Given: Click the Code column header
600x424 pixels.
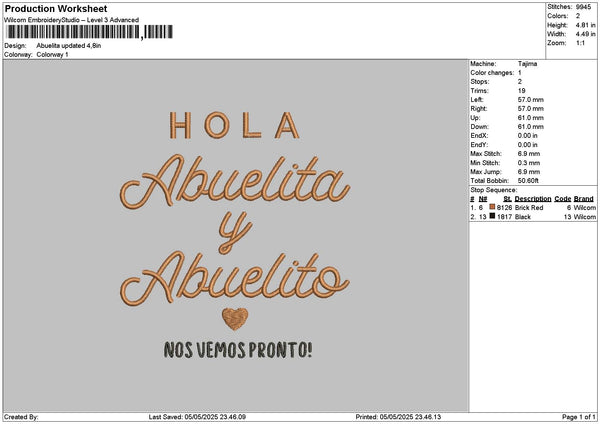Looking at the screenshot, I should 562,199.
